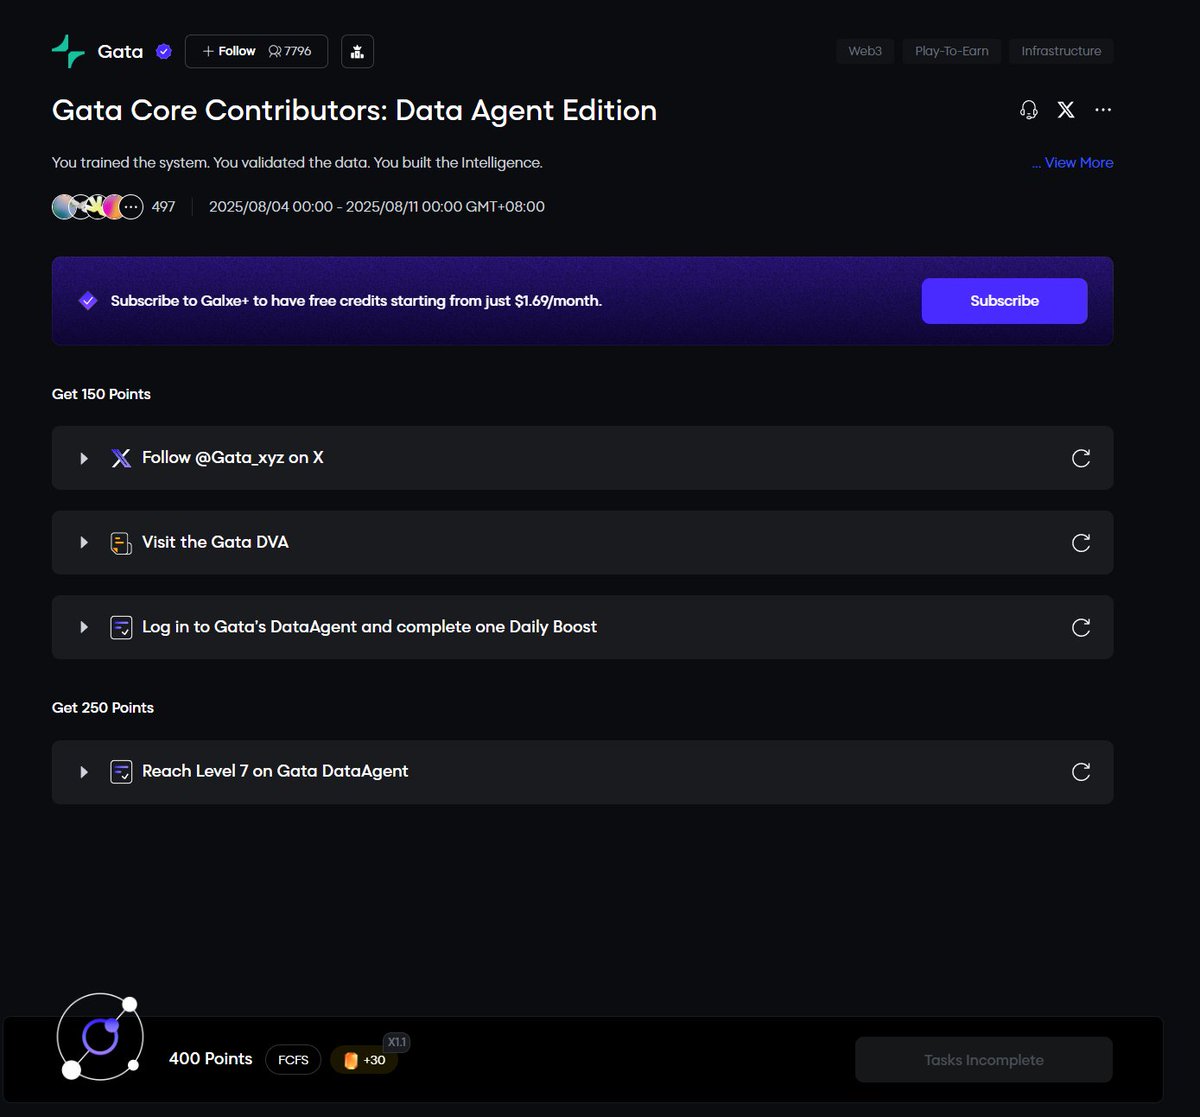Follow the Gata space

tap(256, 51)
